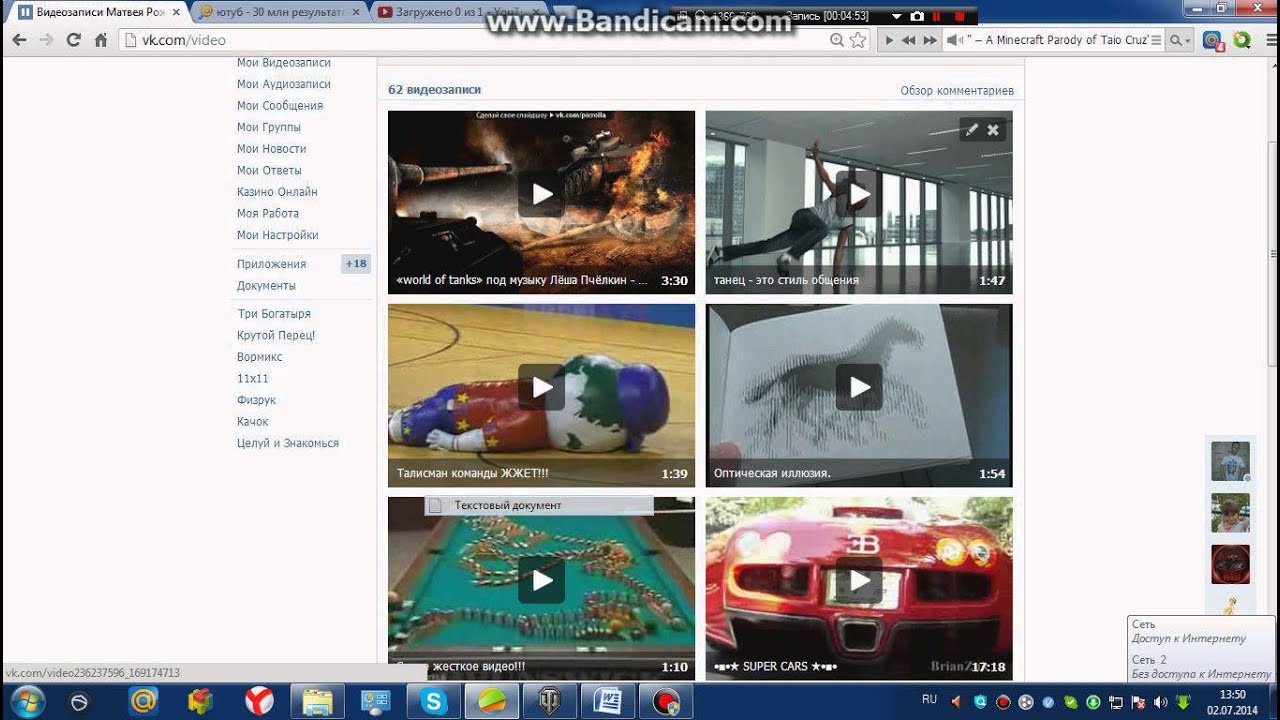
Task: Open Мои Аудиозаписи in sidebar
Action: tap(284, 84)
